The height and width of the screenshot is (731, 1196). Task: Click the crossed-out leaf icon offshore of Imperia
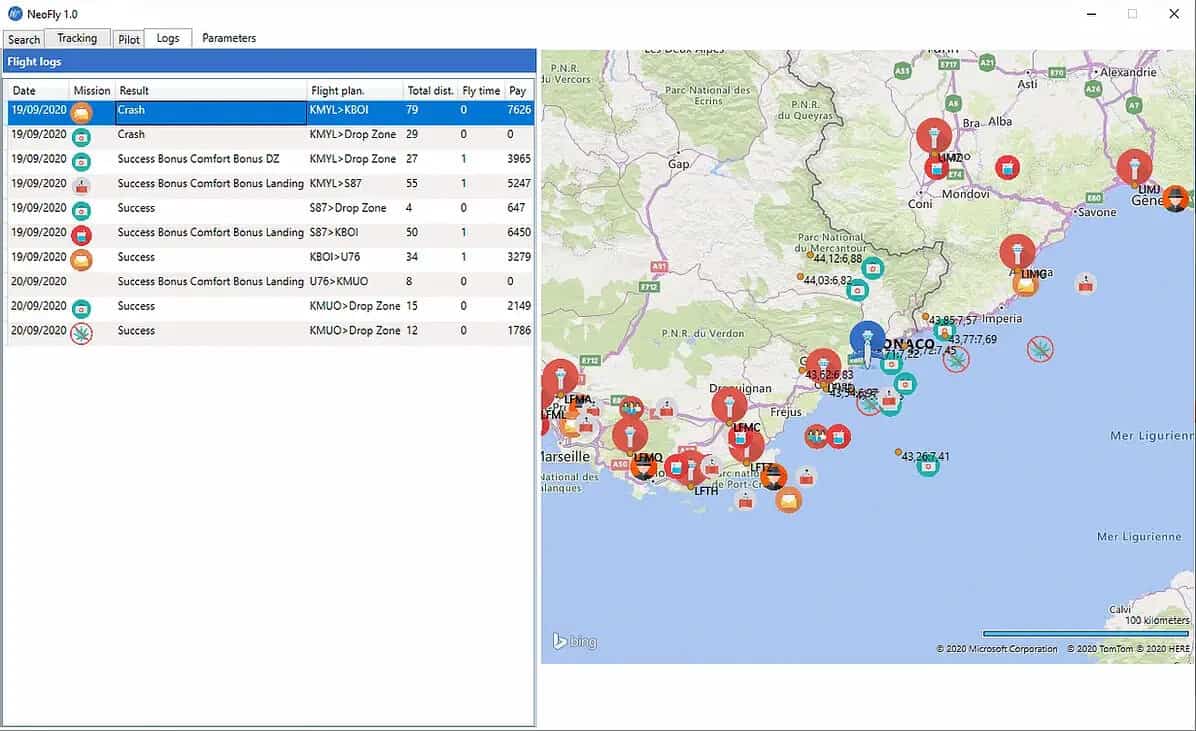point(1040,349)
